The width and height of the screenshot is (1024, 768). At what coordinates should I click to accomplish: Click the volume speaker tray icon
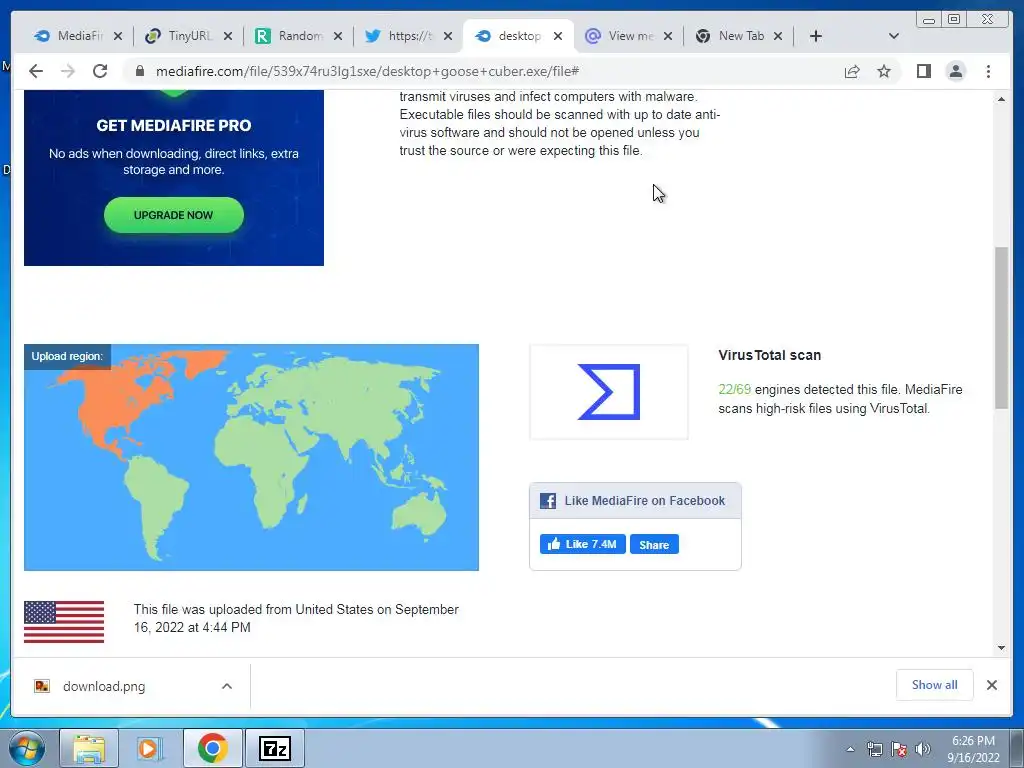(x=923, y=749)
